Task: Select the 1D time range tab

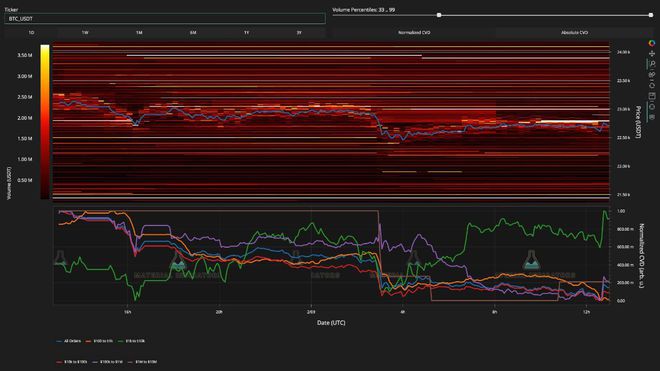Action: (31, 32)
